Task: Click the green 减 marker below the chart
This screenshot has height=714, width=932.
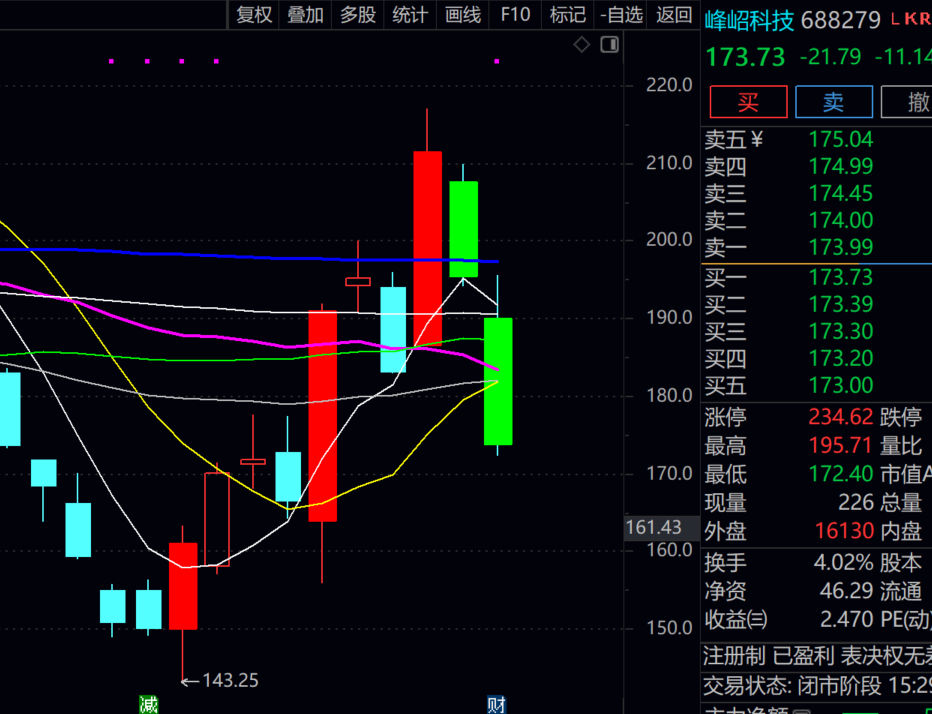Action: pos(149,704)
